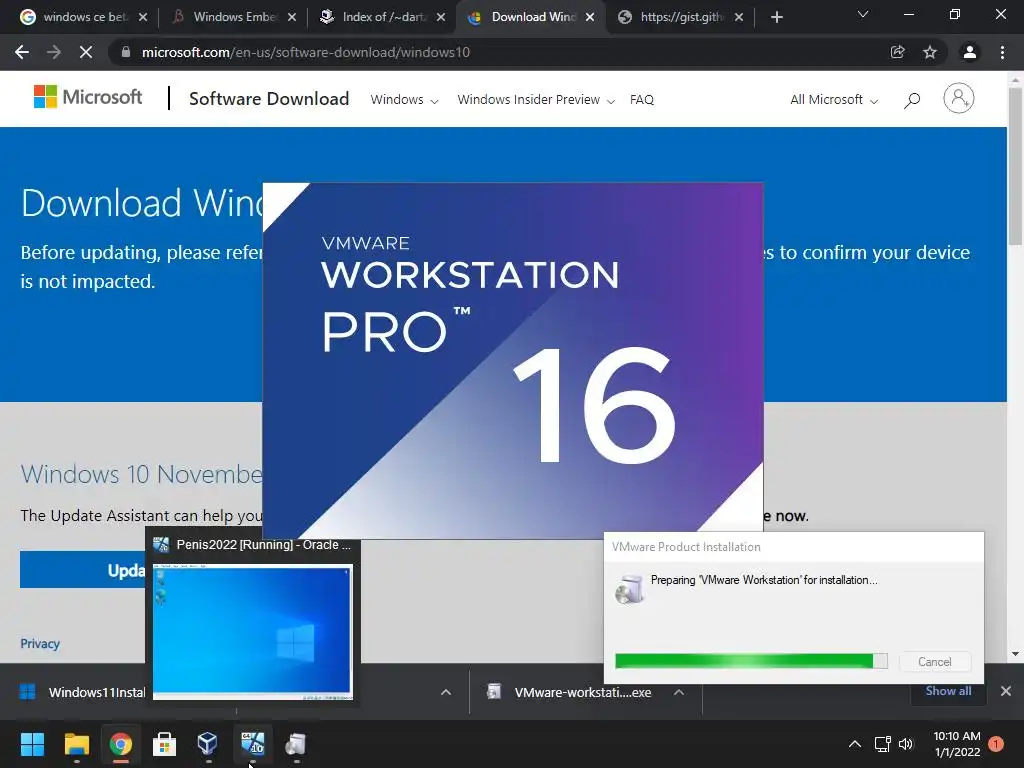The width and height of the screenshot is (1024, 768).
Task: Click the VMware installation progress bar
Action: pyautogui.click(x=751, y=661)
